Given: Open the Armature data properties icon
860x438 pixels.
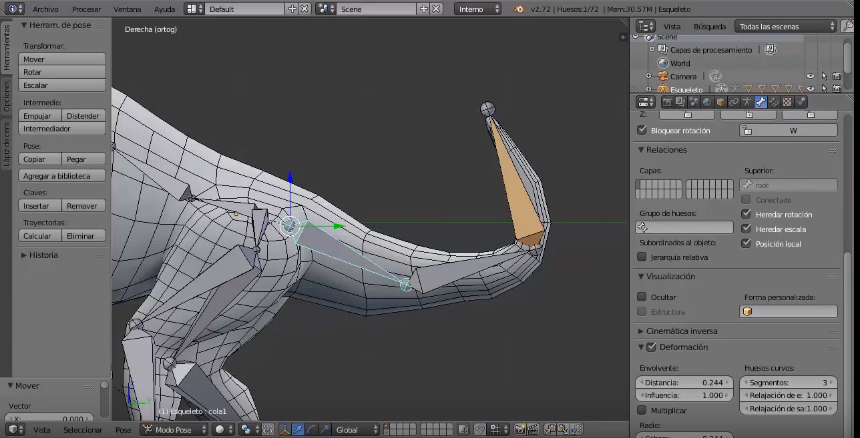Looking at the screenshot, I should click(747, 102).
